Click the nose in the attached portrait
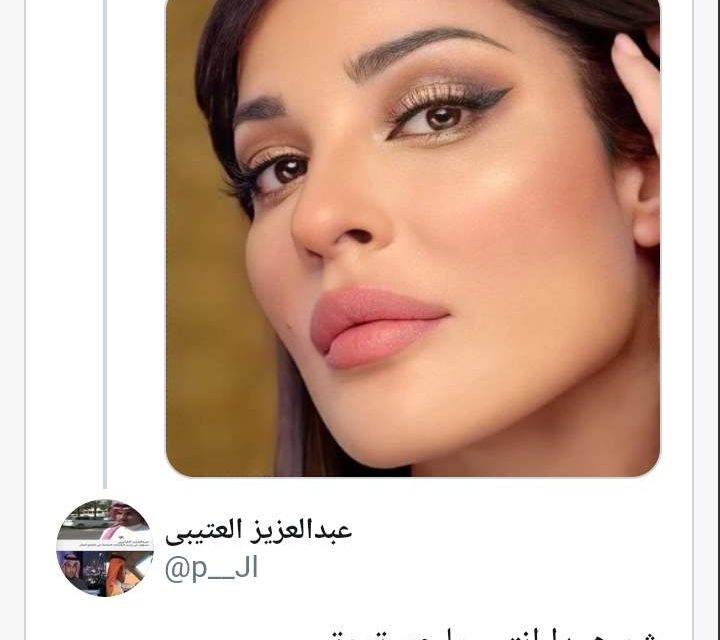The height and width of the screenshot is (640, 720). (x=338, y=220)
